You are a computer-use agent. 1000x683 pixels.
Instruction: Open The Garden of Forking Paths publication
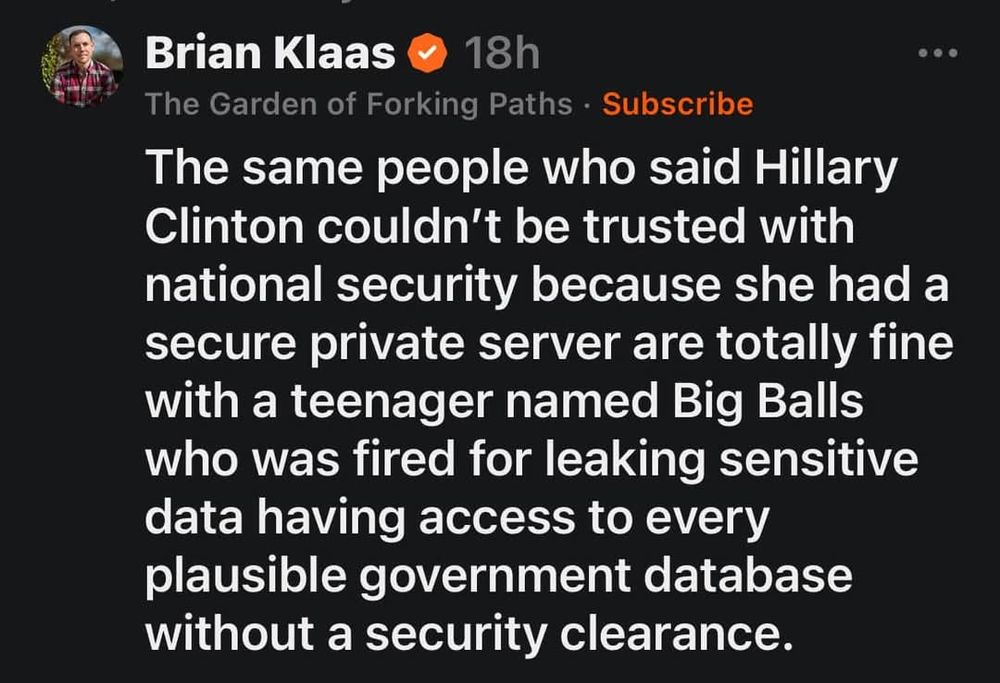(x=359, y=105)
